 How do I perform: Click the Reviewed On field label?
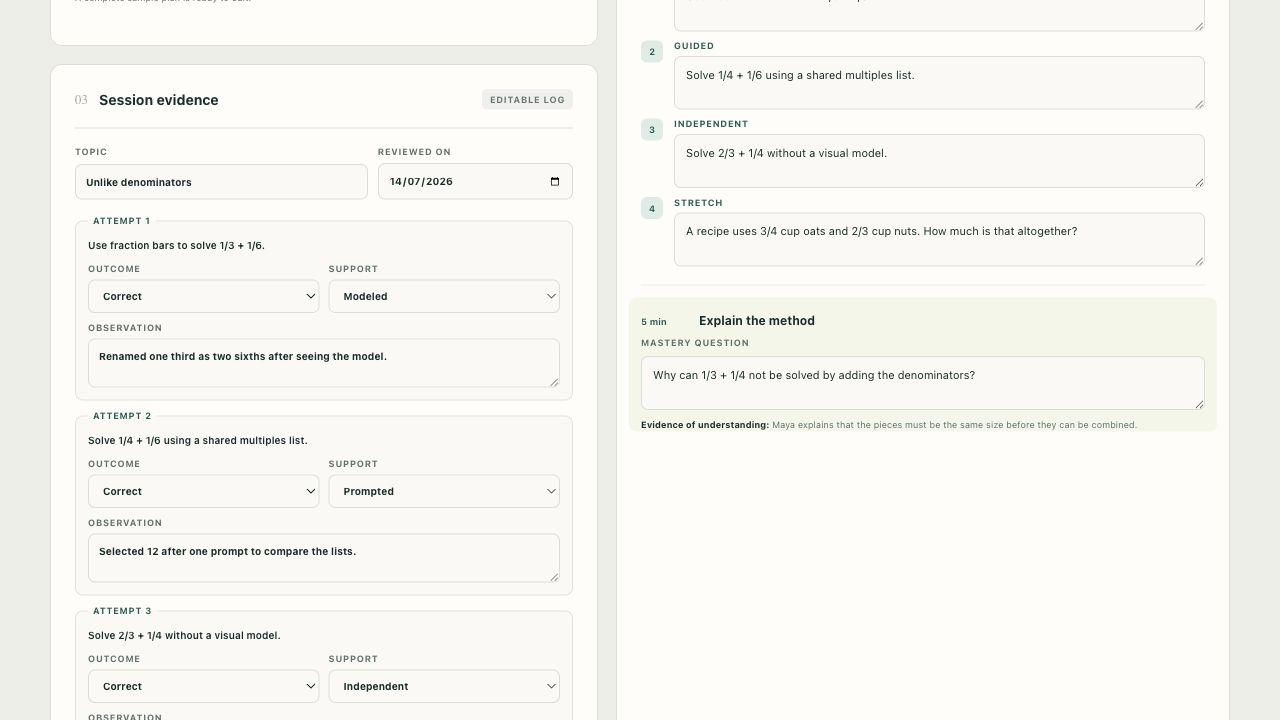pyautogui.click(x=414, y=152)
